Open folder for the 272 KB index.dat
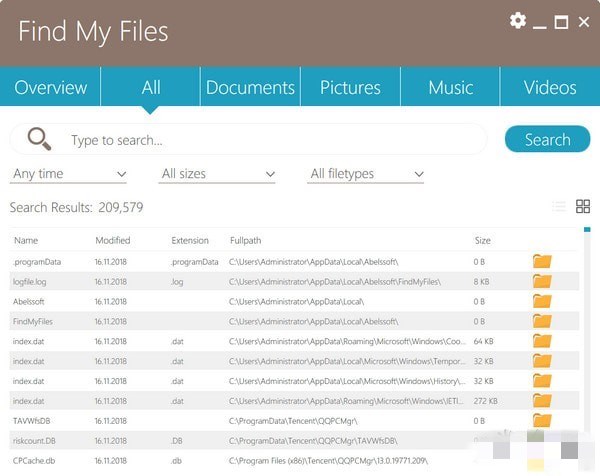The height and width of the screenshot is (476, 600). pos(542,400)
